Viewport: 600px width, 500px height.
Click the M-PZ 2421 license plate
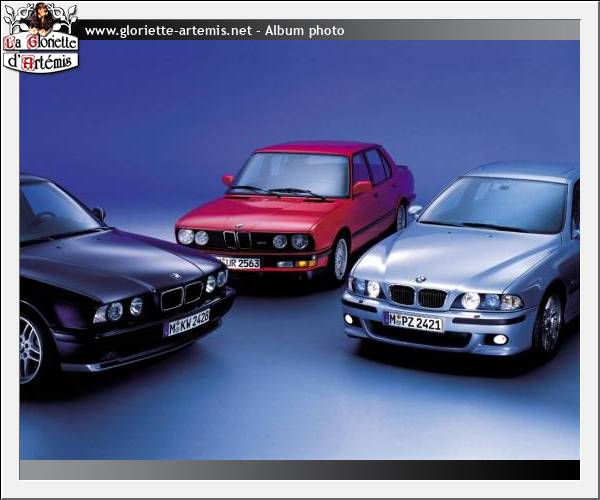[413, 322]
